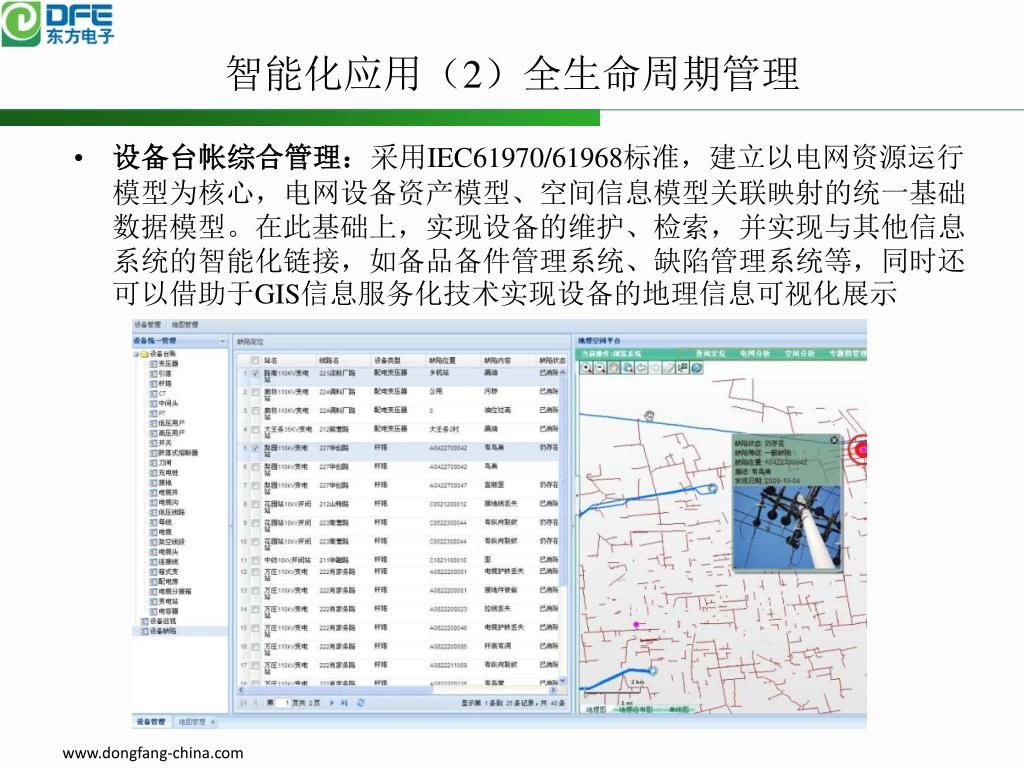Go to next page in table pager
1024x768 pixels.
(332, 703)
